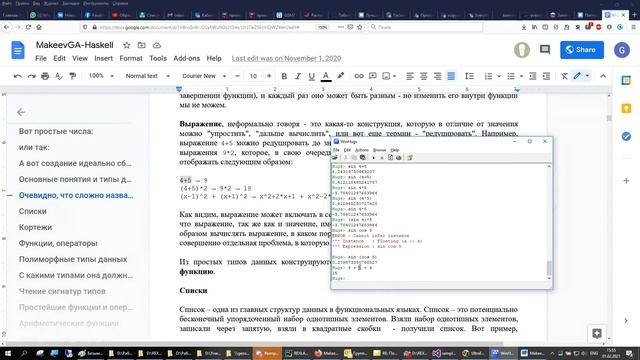The image size is (640, 360).
Task: Open the File menu in Docs
Action: pos(41,58)
